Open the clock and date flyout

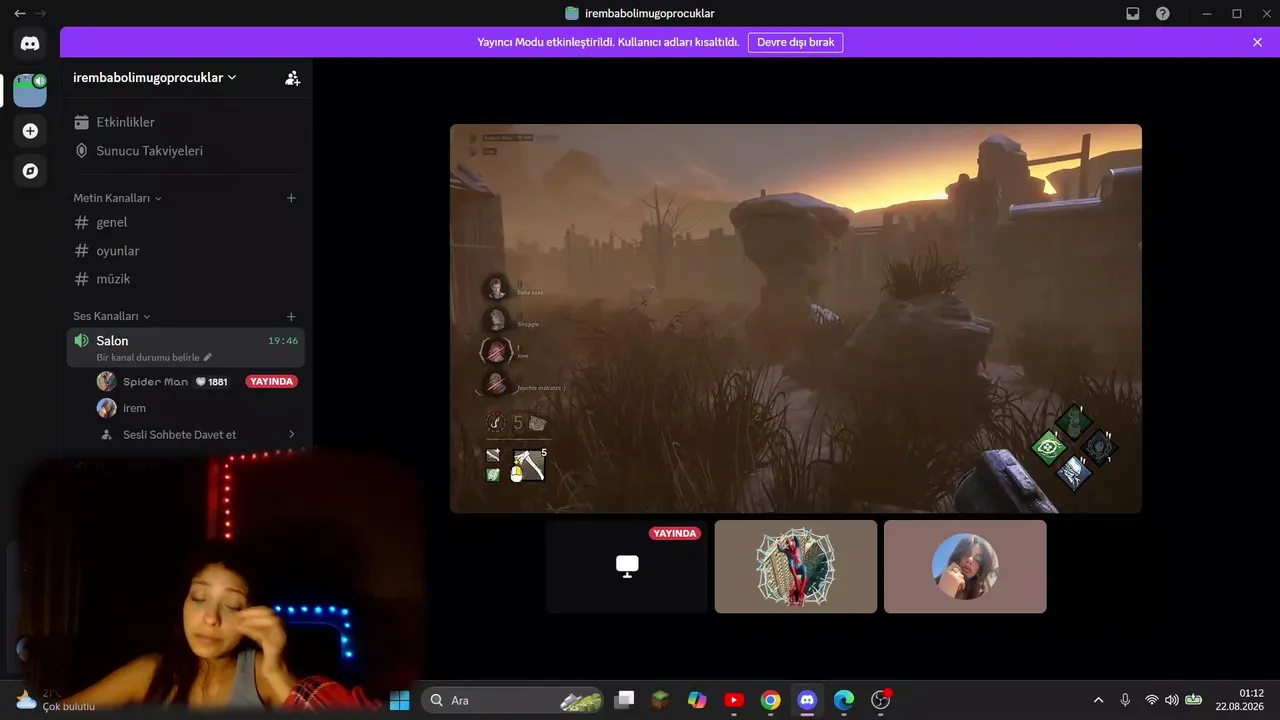pyautogui.click(x=1240, y=700)
